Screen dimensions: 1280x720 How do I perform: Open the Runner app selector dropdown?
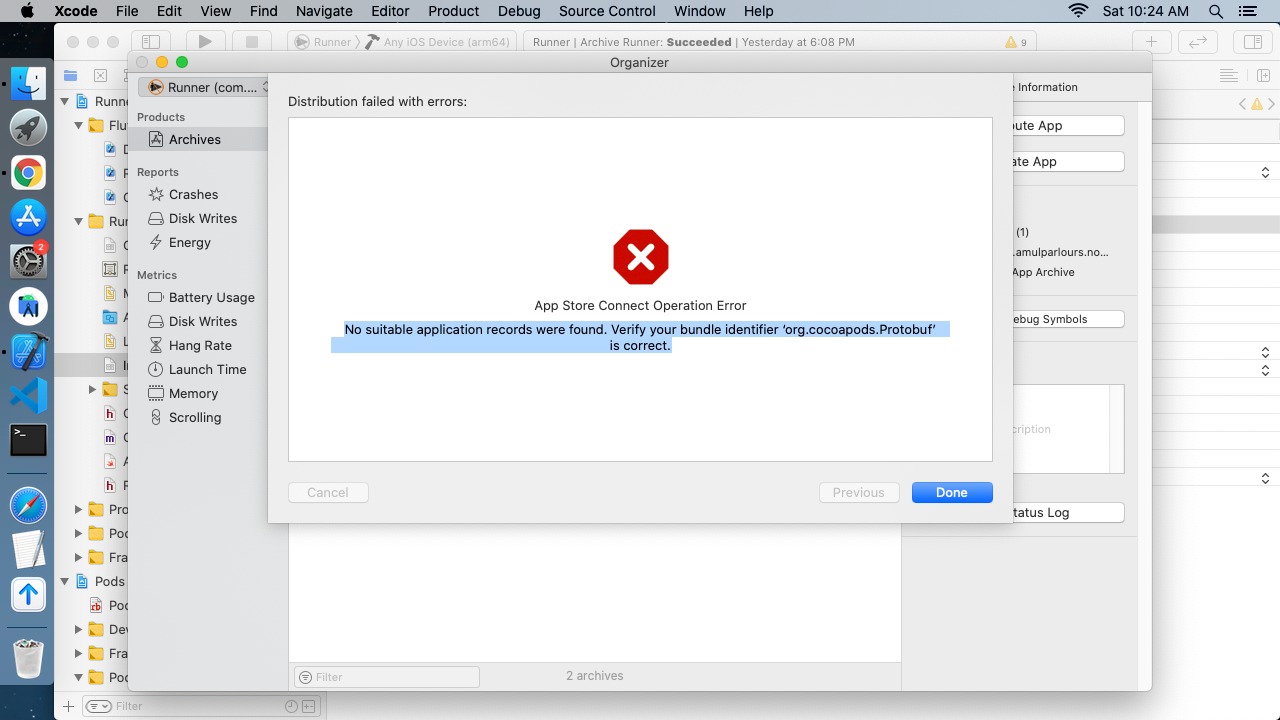coord(204,87)
